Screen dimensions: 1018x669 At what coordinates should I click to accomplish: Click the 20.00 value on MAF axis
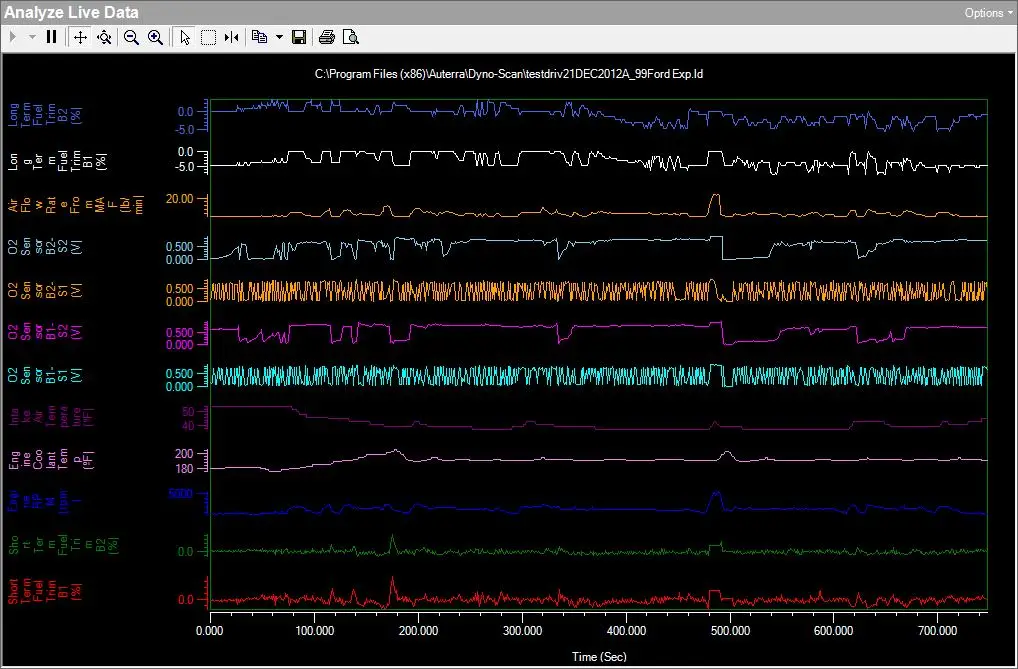pos(179,199)
